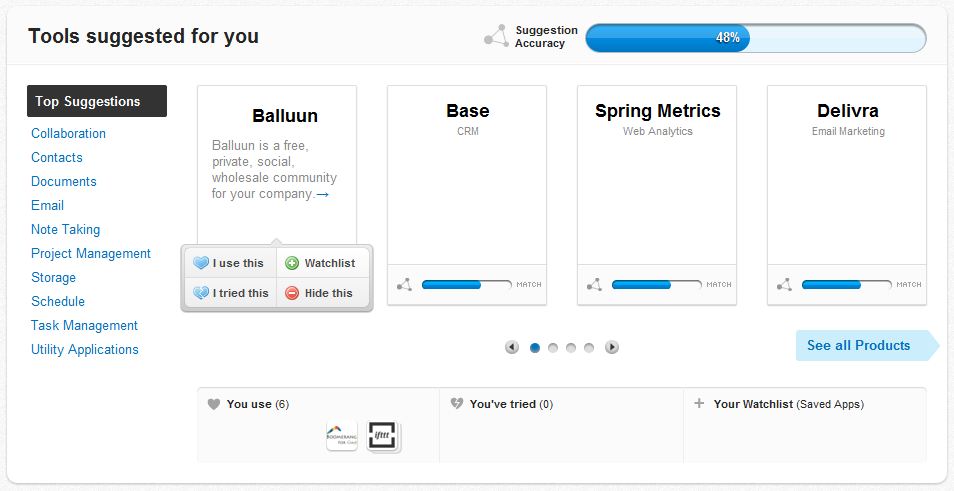The width and height of the screenshot is (954, 491).
Task: Open the Top Suggestions category
Action: tap(96, 101)
